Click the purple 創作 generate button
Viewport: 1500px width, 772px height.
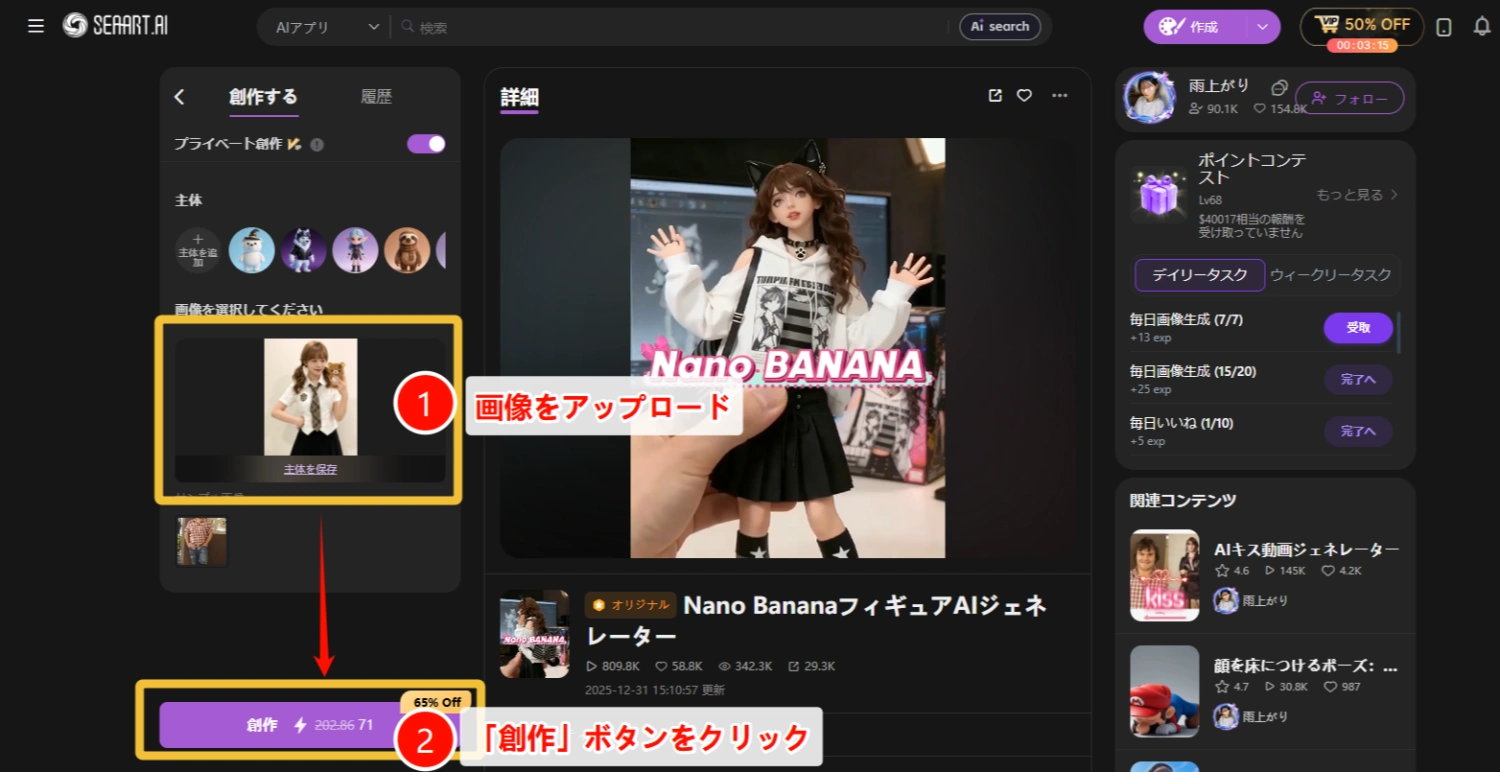click(310, 725)
